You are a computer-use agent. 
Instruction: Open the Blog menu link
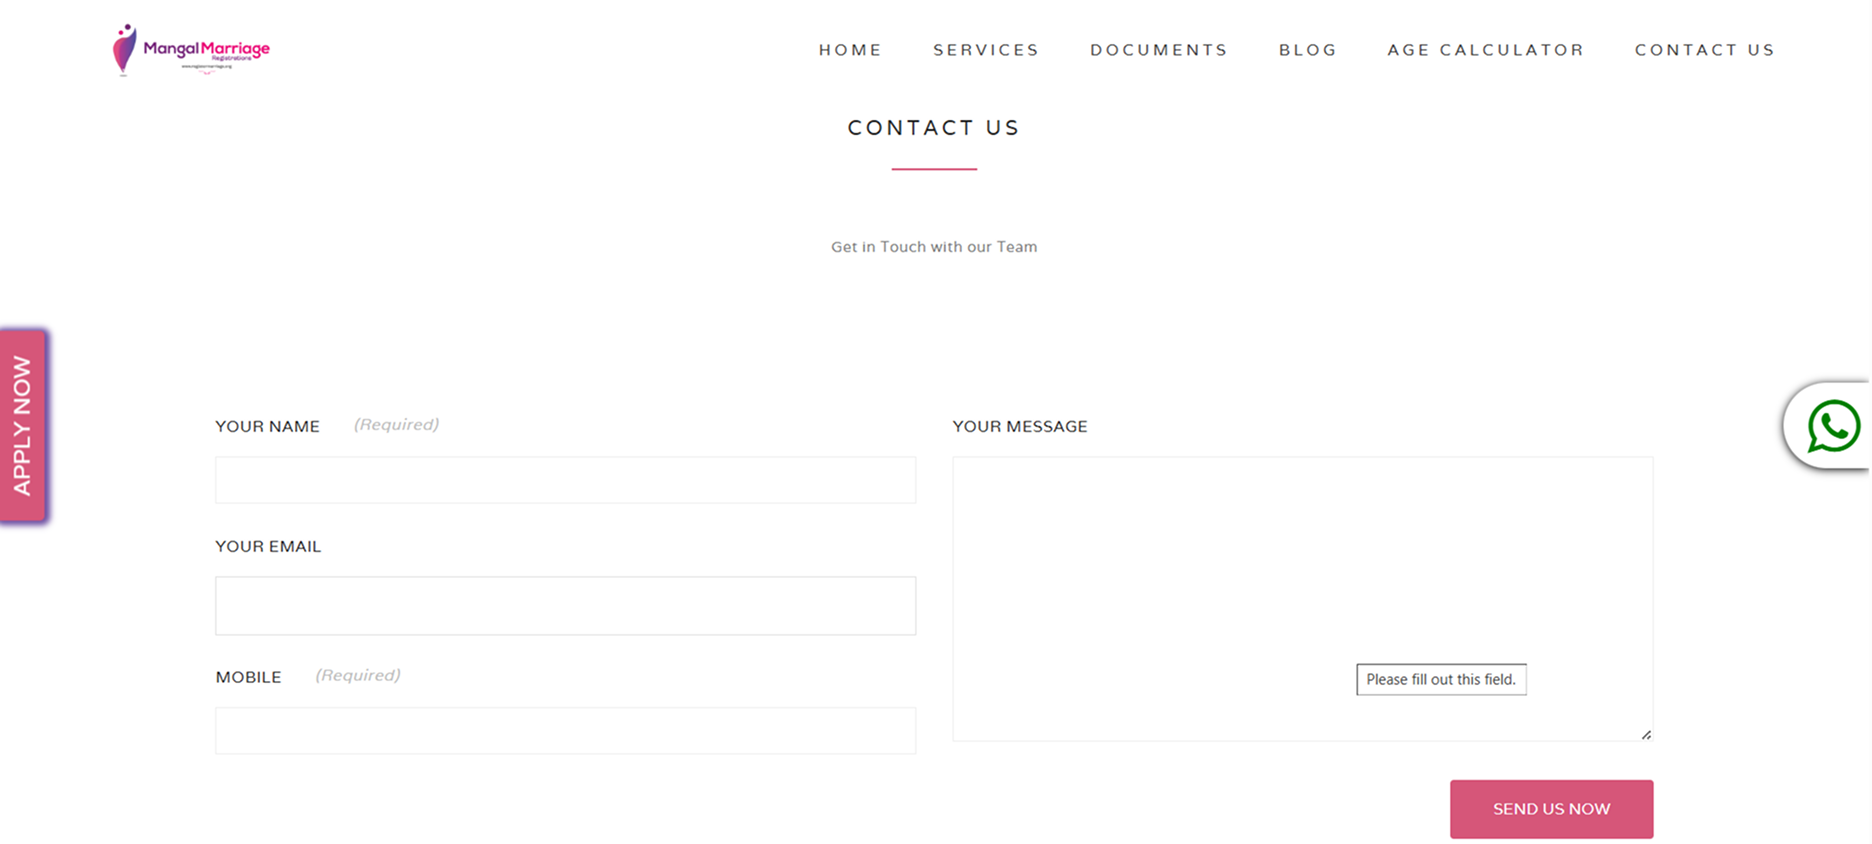pos(1307,50)
